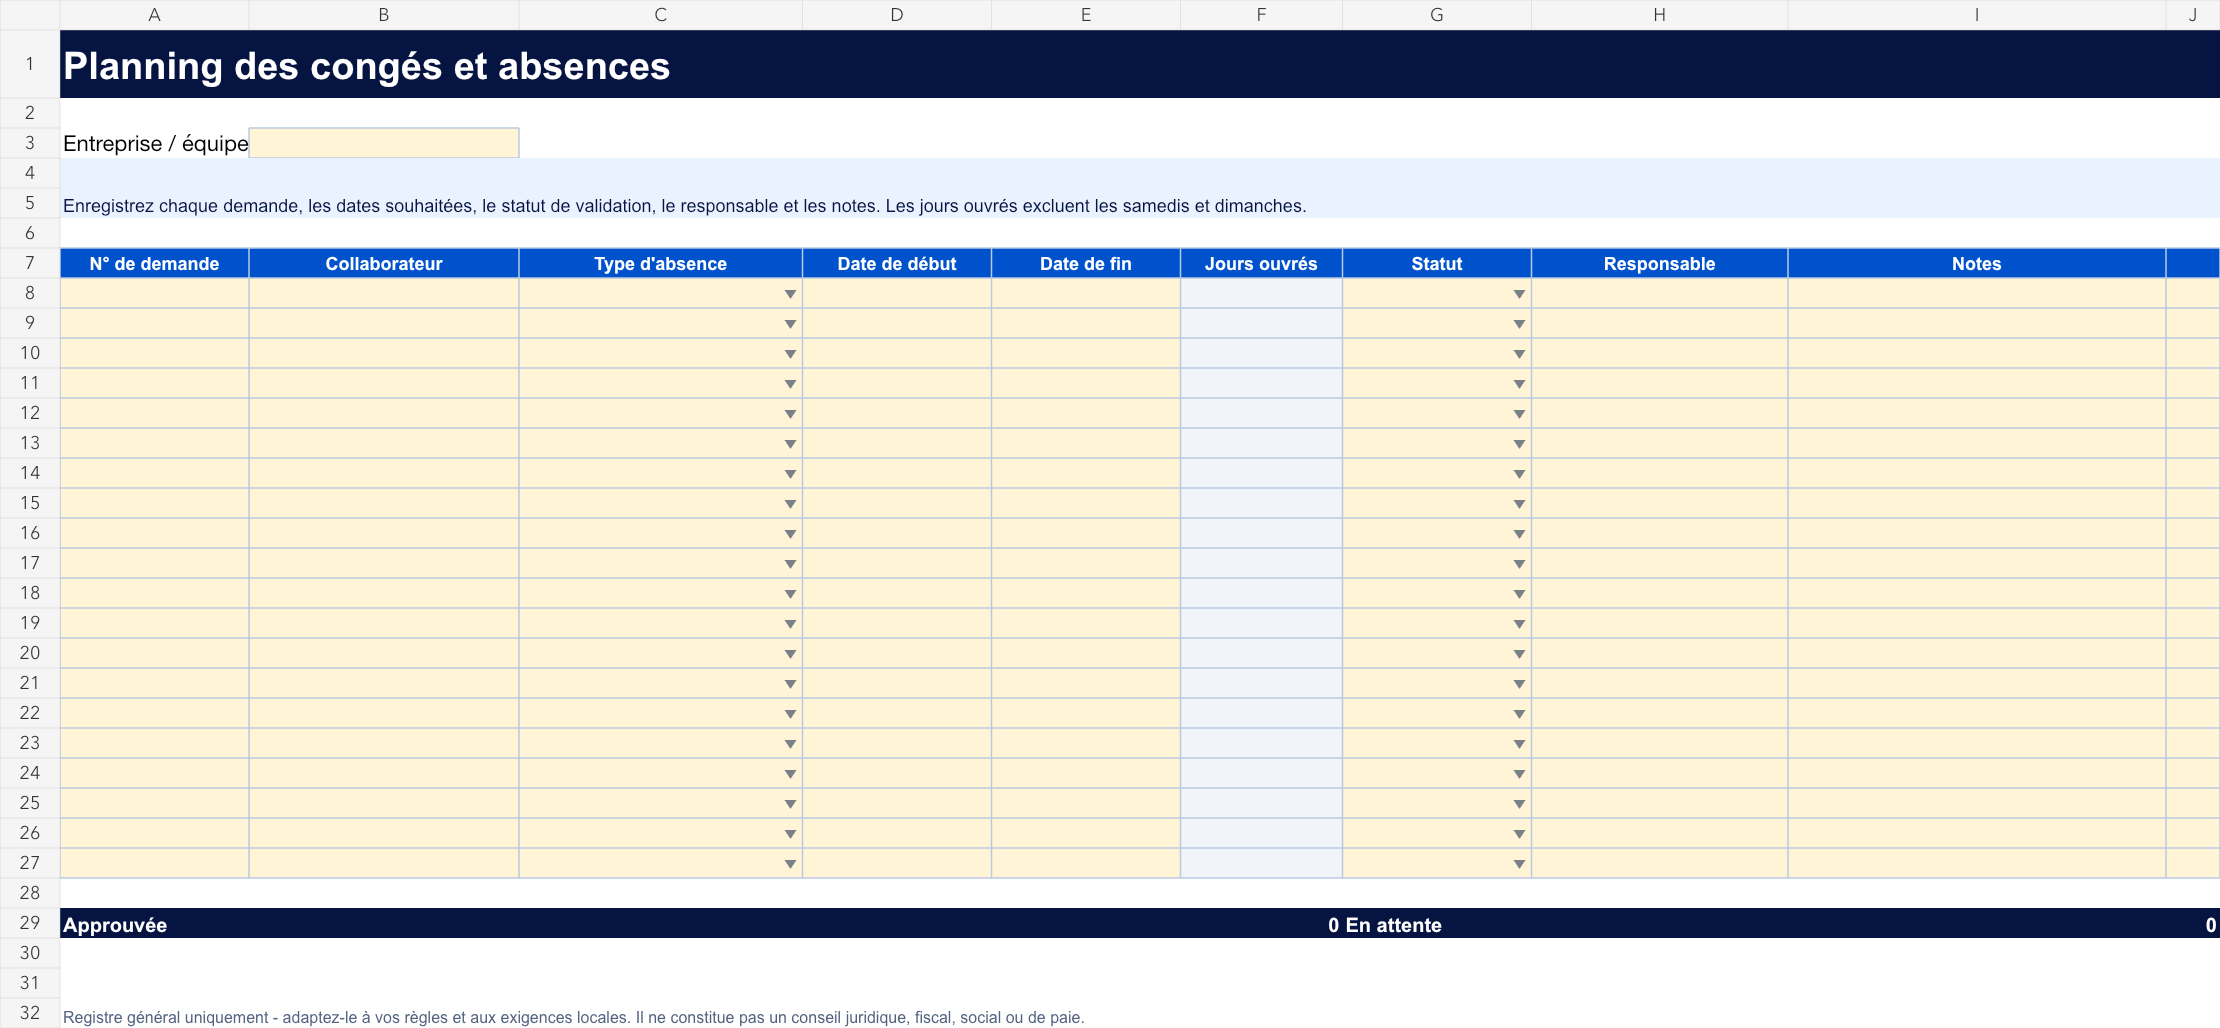Select row 1 header number
The image size is (2220, 1028).
click(30, 64)
